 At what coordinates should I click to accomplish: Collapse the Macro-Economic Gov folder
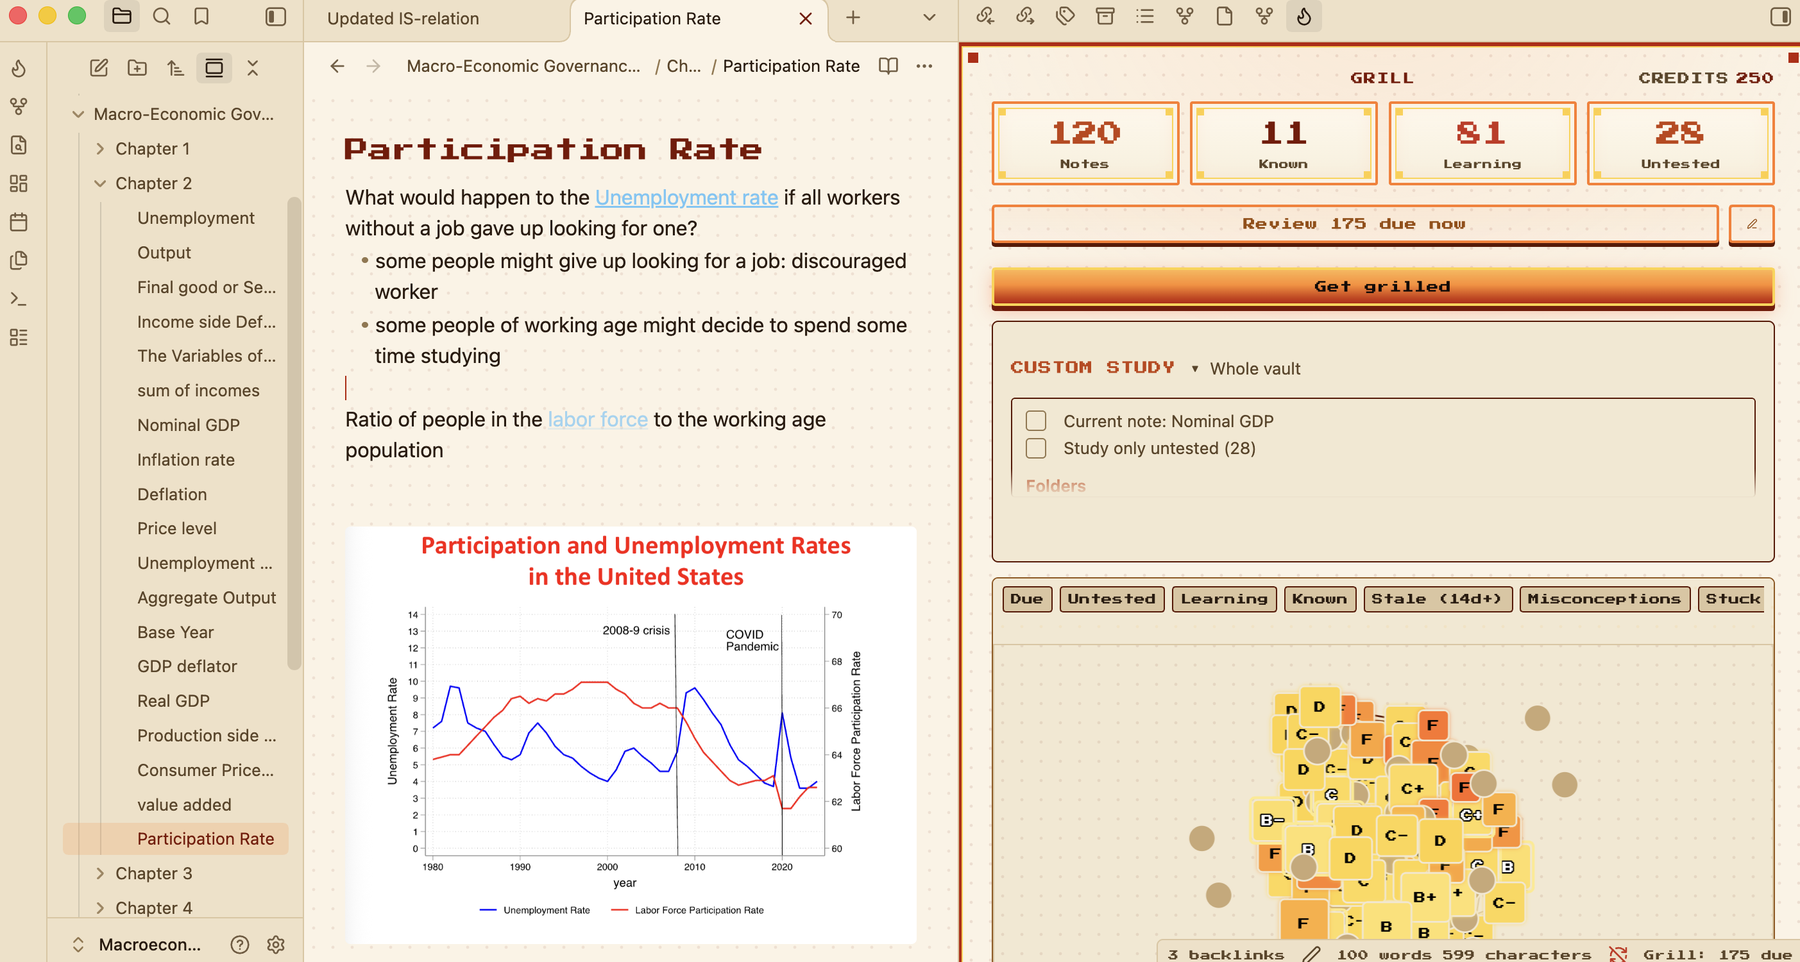[78, 114]
